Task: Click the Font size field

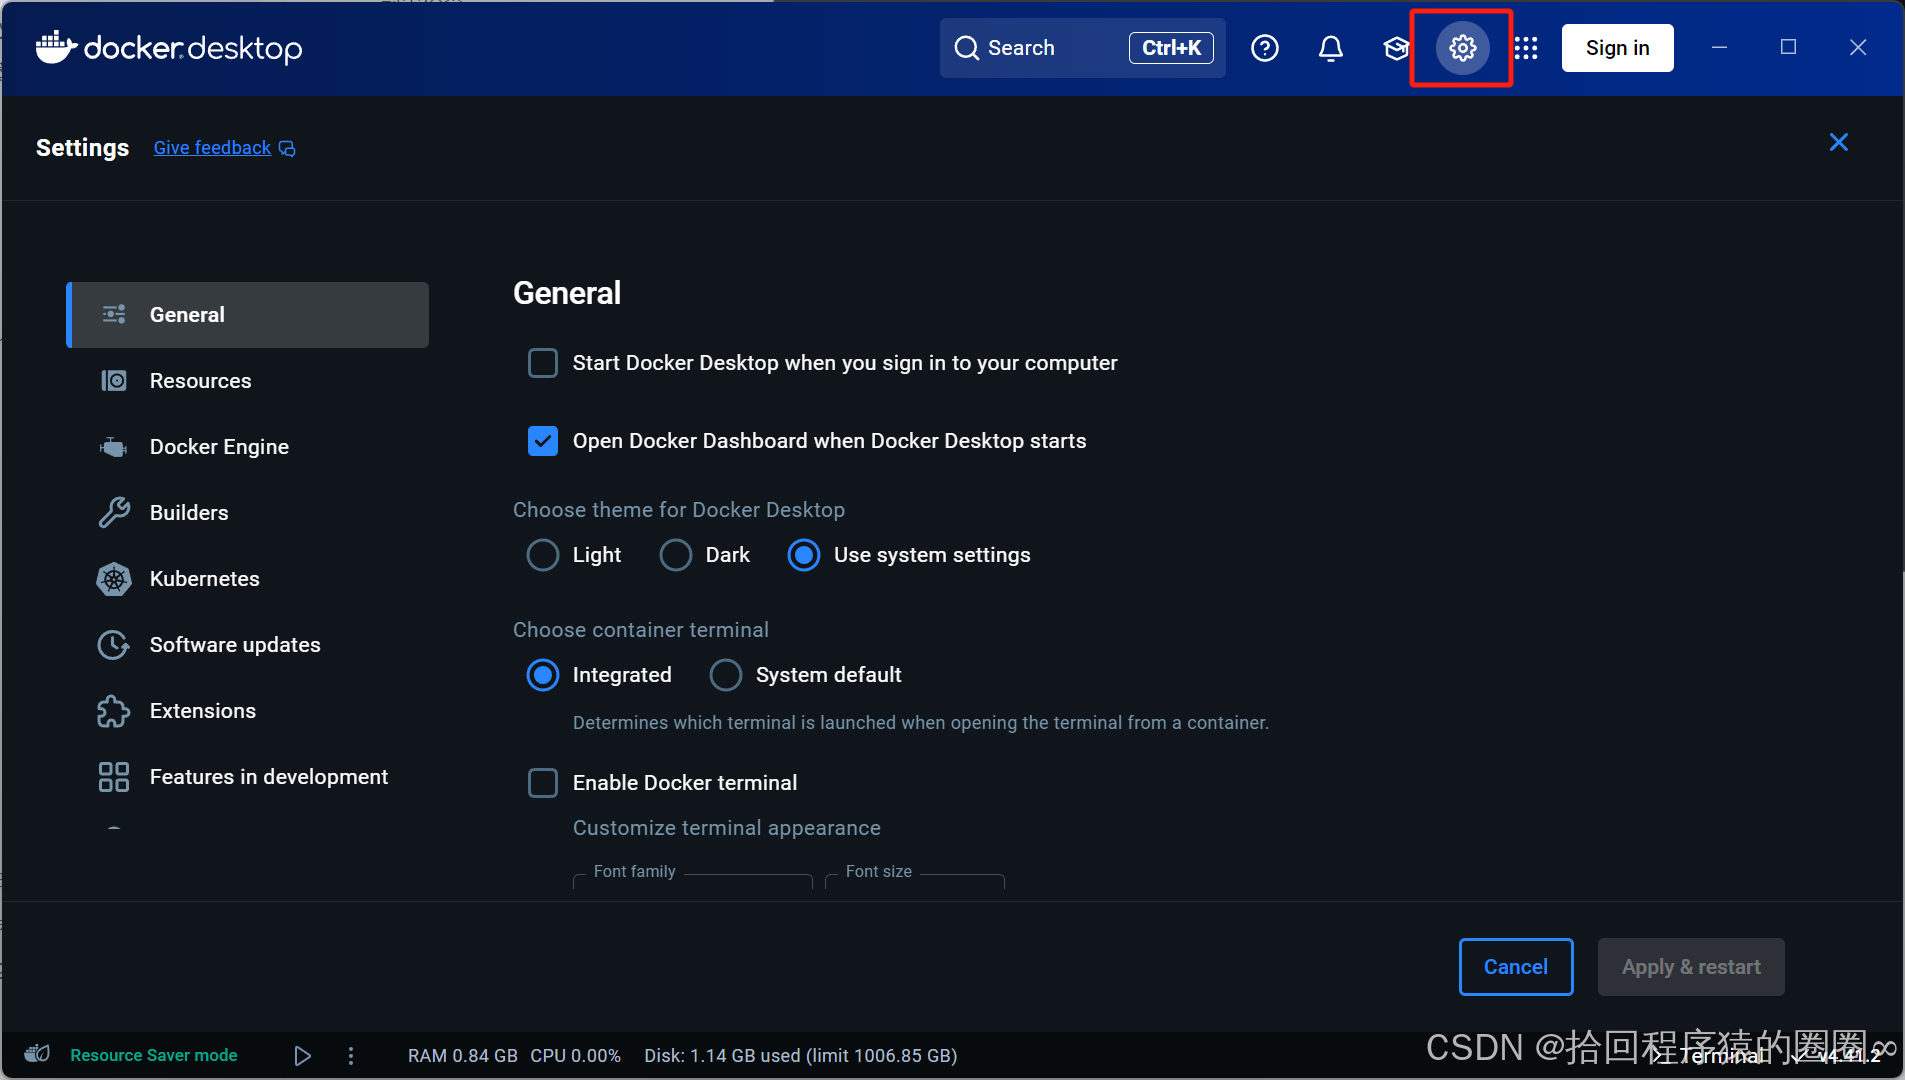Action: [915, 879]
